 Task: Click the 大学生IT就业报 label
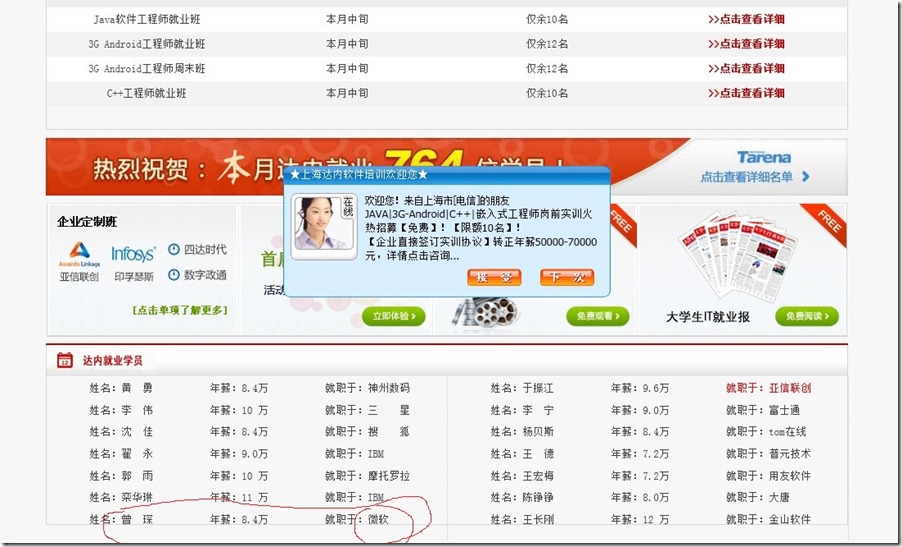pyautogui.click(x=708, y=317)
